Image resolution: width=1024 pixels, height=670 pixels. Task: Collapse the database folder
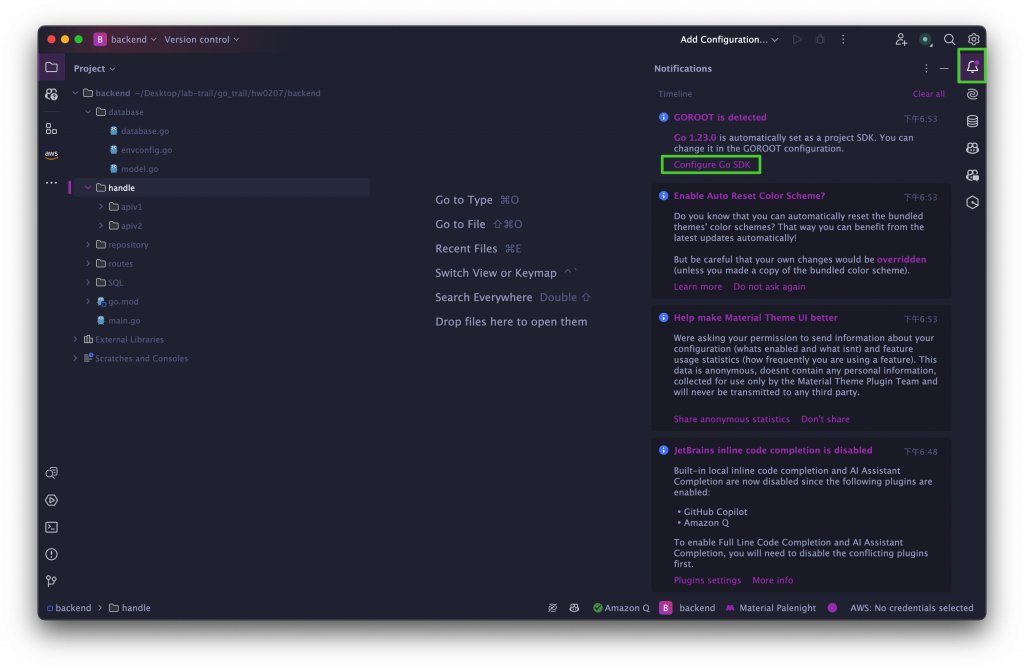pyautogui.click(x=88, y=112)
